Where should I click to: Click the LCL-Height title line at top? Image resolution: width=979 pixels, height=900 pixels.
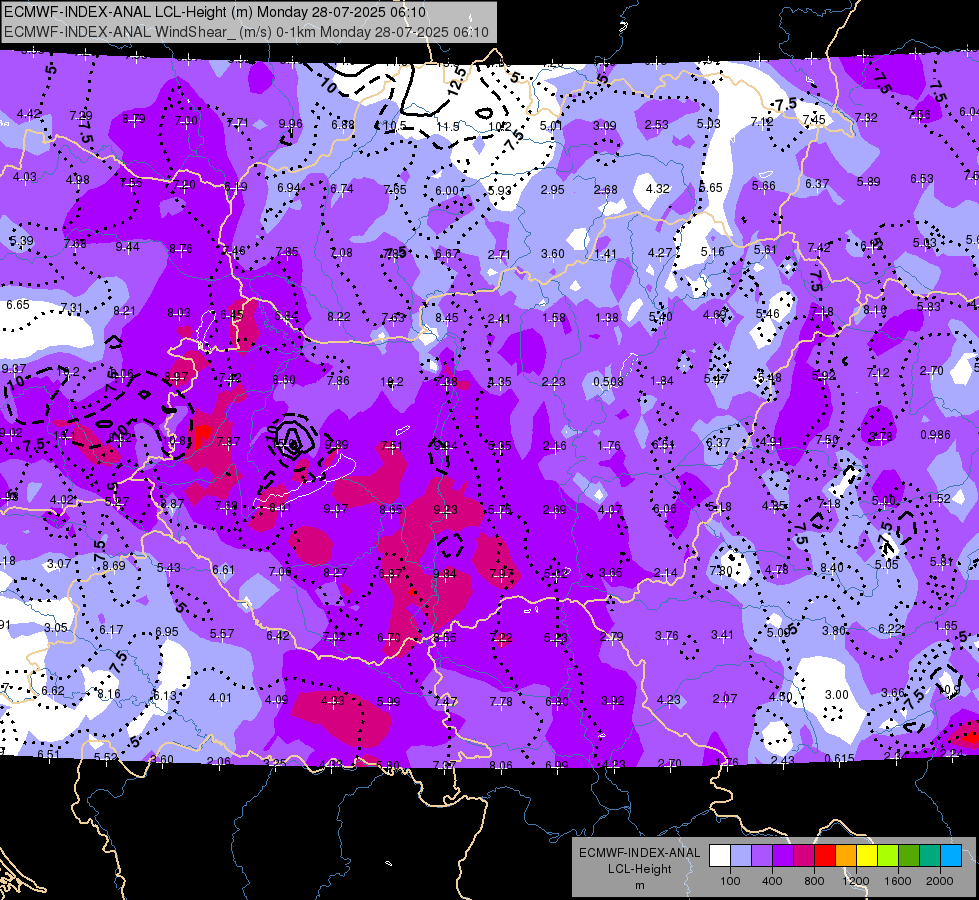coord(215,12)
